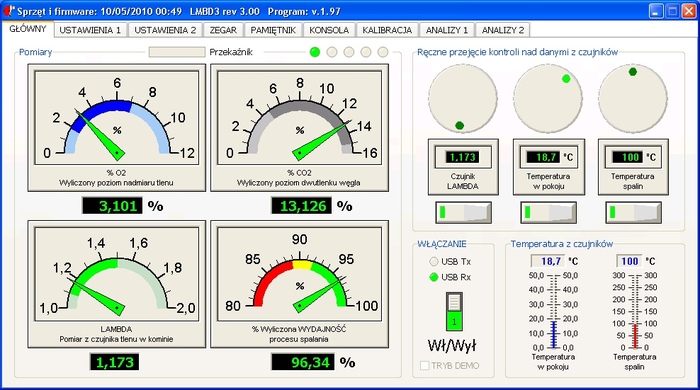Click the 18,7 field above the room thermometer

coord(548,261)
